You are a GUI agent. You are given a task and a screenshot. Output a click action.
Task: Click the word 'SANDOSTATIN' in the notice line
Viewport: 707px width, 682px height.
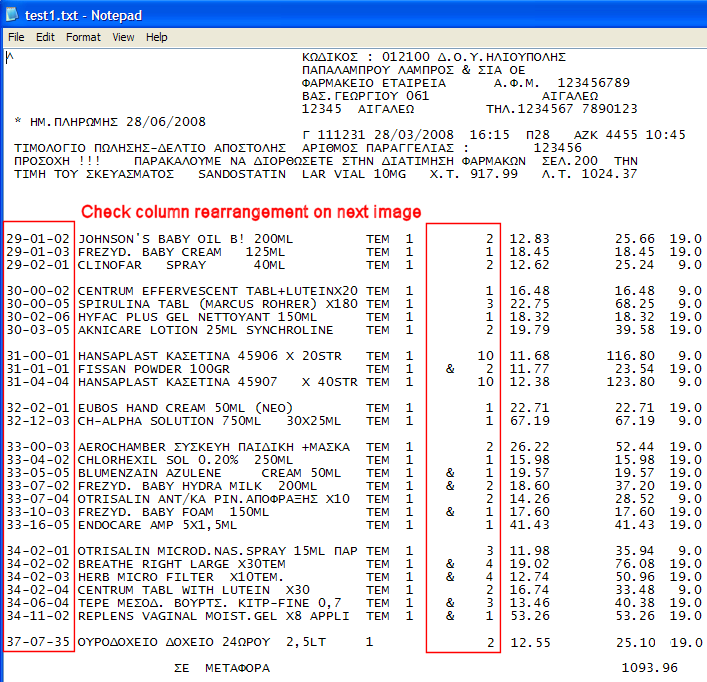click(x=242, y=174)
